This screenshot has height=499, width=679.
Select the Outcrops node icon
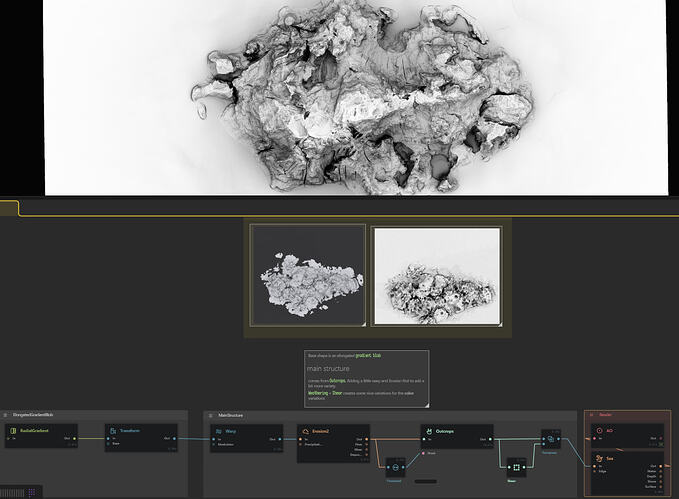tap(429, 431)
